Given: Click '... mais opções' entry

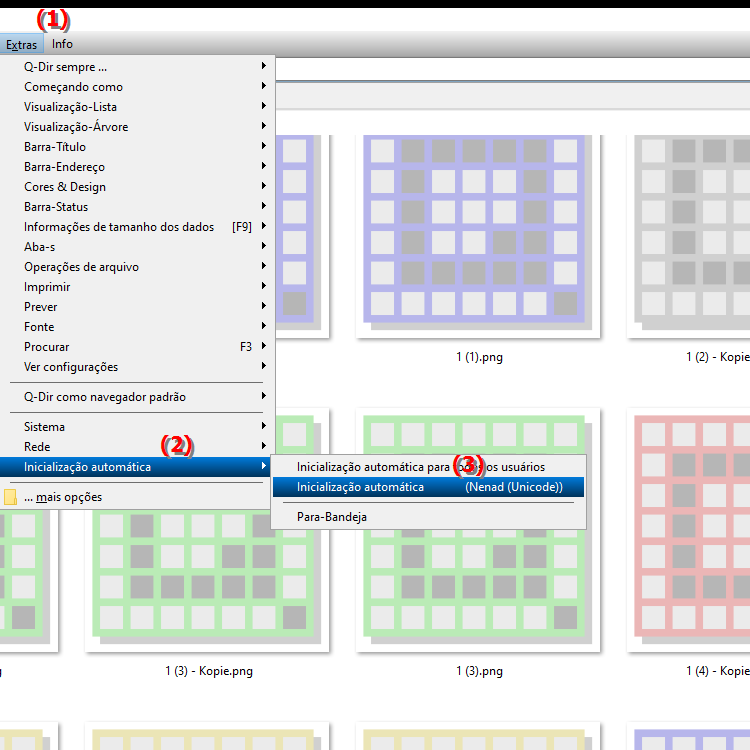Looking at the screenshot, I should [135, 497].
